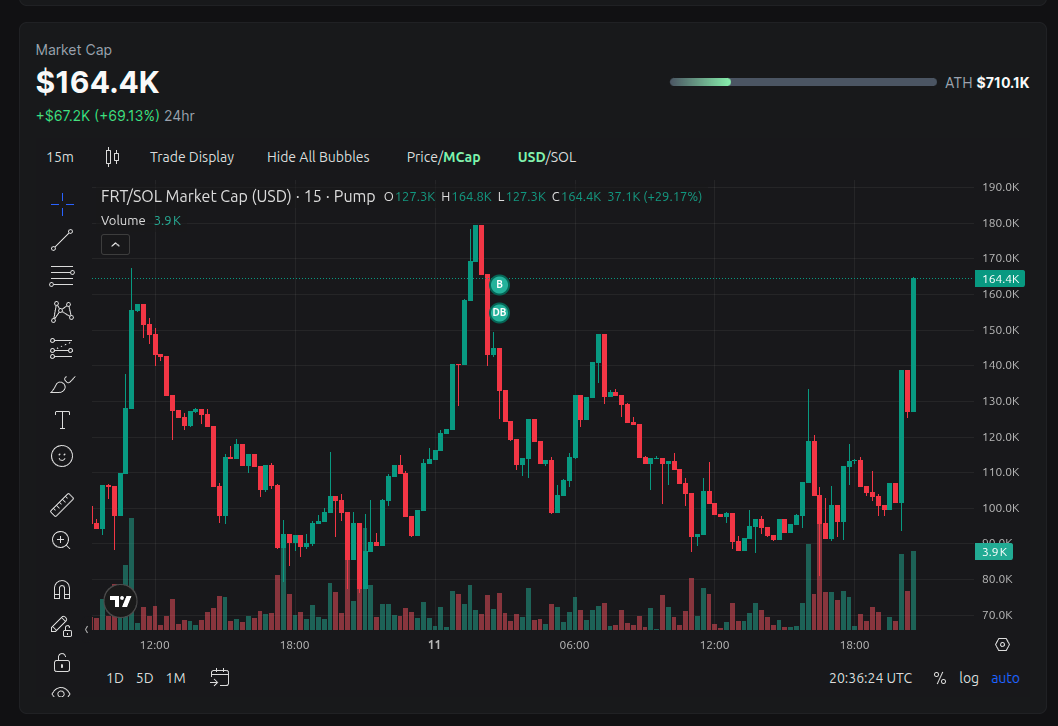Select the trend line drawing tool
This screenshot has height=726, width=1058.
61,239
